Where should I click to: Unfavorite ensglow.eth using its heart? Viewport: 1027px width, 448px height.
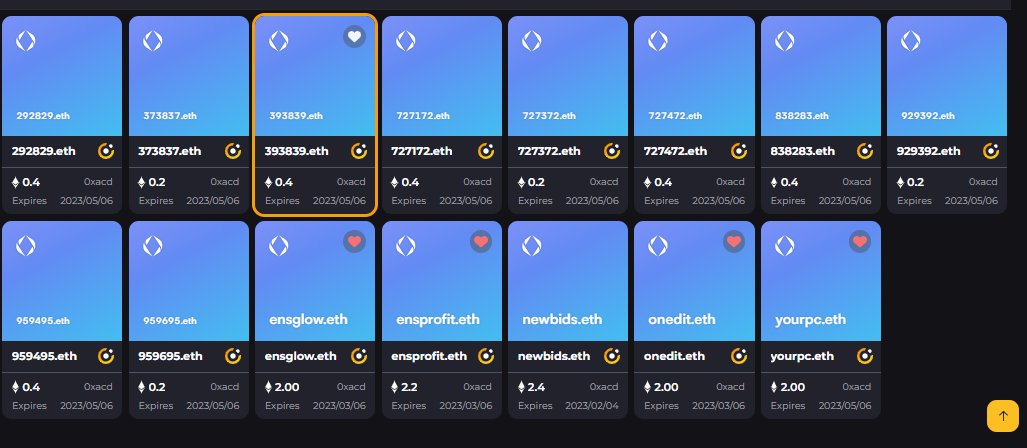point(354,242)
